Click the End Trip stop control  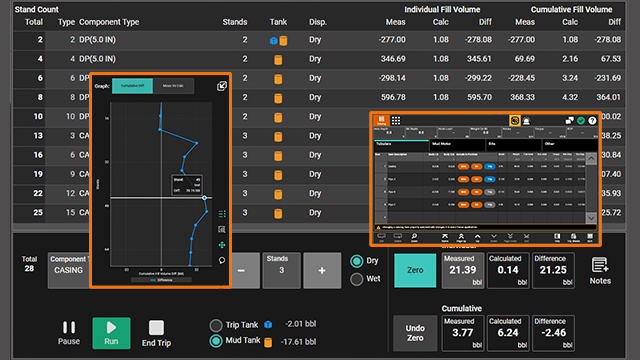156,333
